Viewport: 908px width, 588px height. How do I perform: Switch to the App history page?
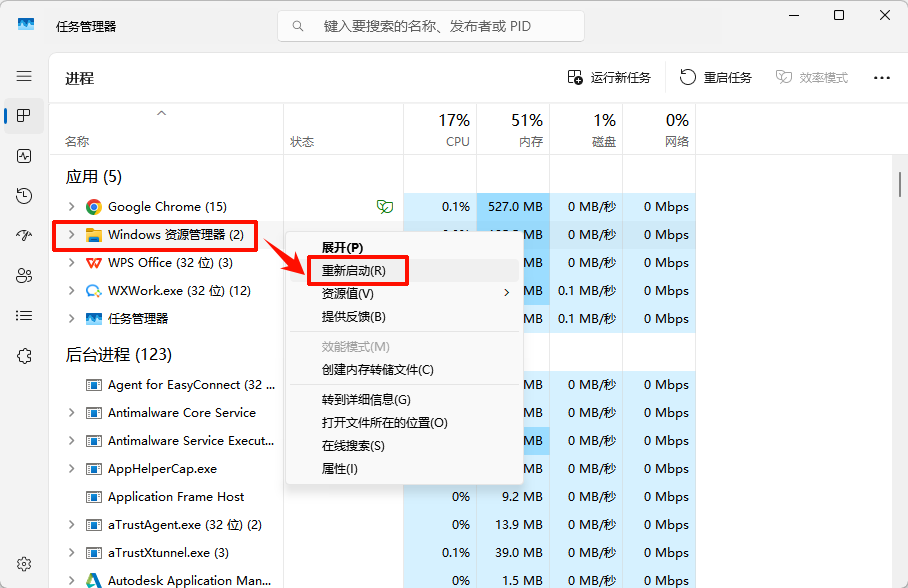(23, 196)
